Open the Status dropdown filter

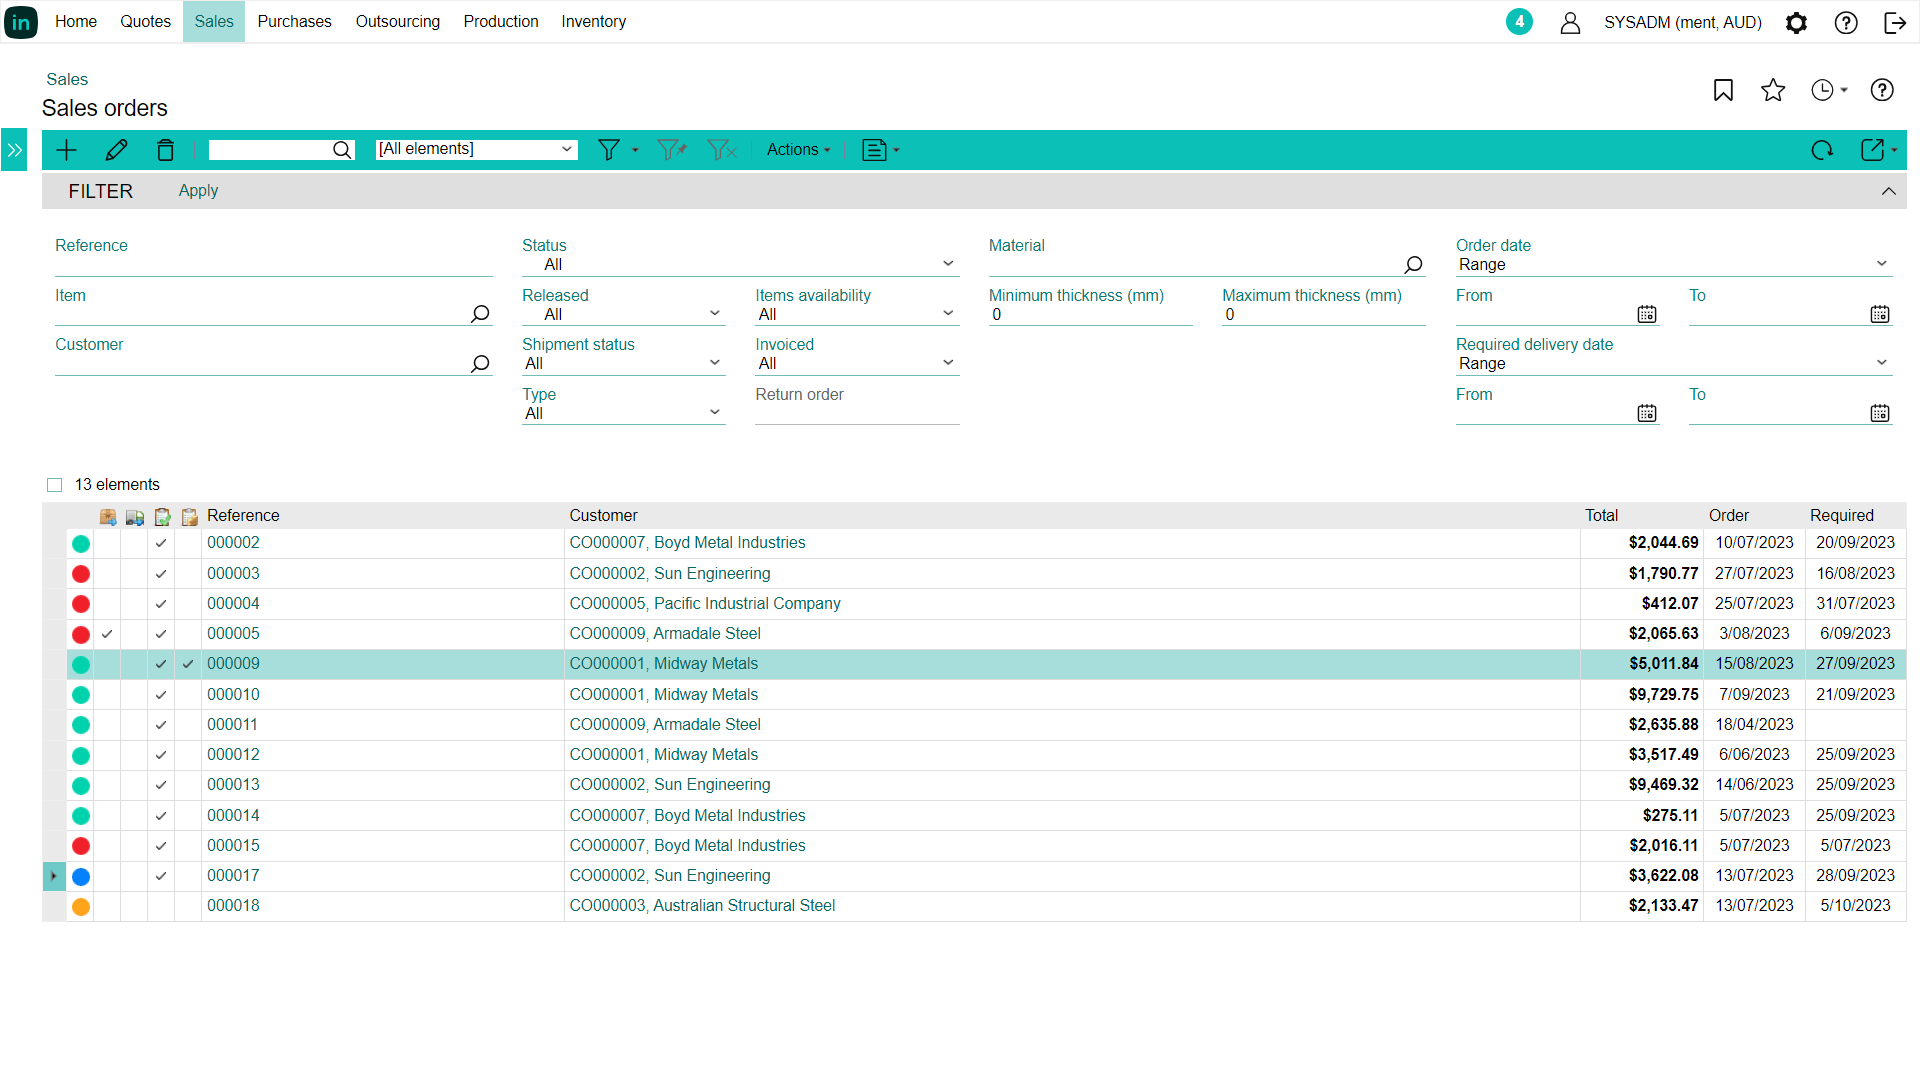(x=740, y=264)
